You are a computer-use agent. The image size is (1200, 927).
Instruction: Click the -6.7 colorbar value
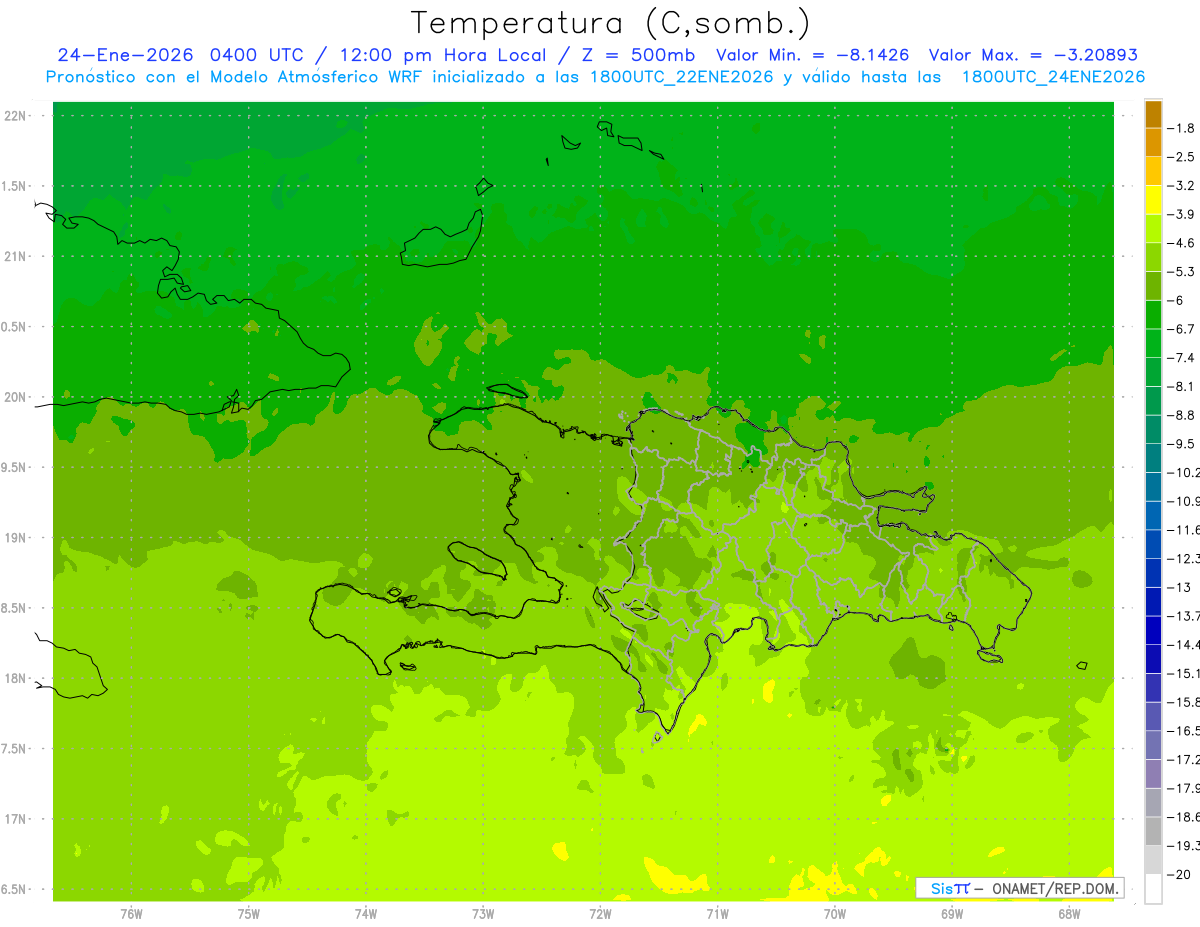[x=1181, y=329]
